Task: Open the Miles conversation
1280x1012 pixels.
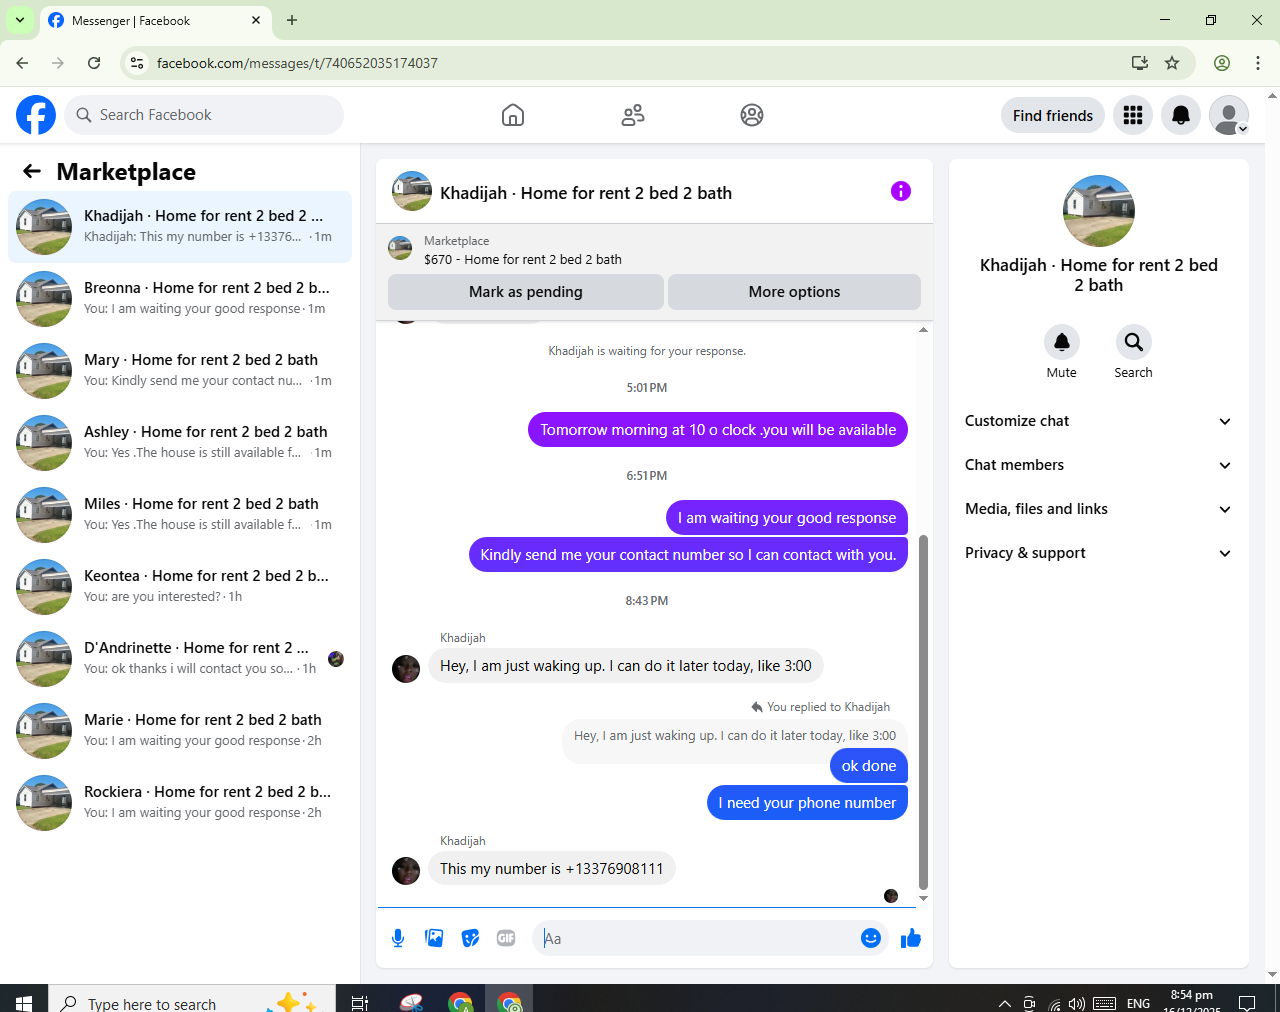Action: point(180,515)
